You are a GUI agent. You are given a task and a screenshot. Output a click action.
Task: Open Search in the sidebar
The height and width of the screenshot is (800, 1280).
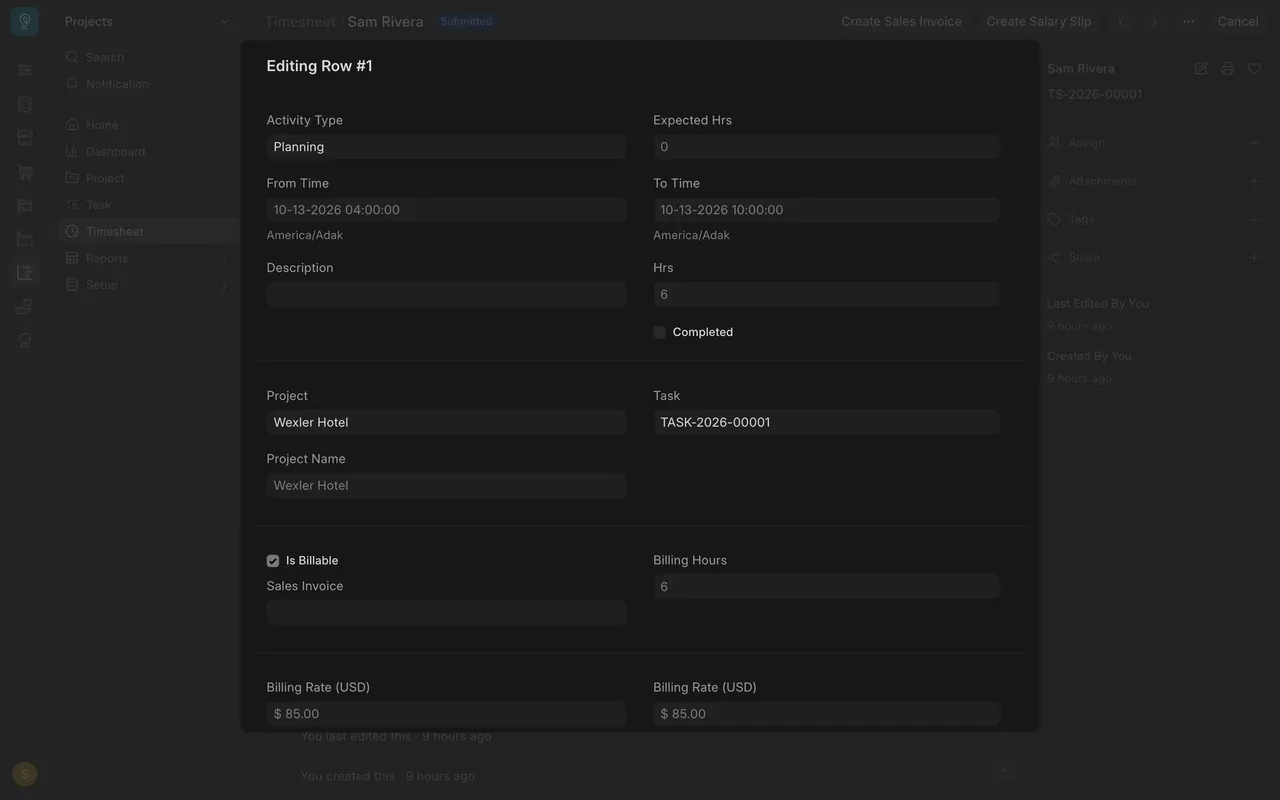(x=148, y=57)
